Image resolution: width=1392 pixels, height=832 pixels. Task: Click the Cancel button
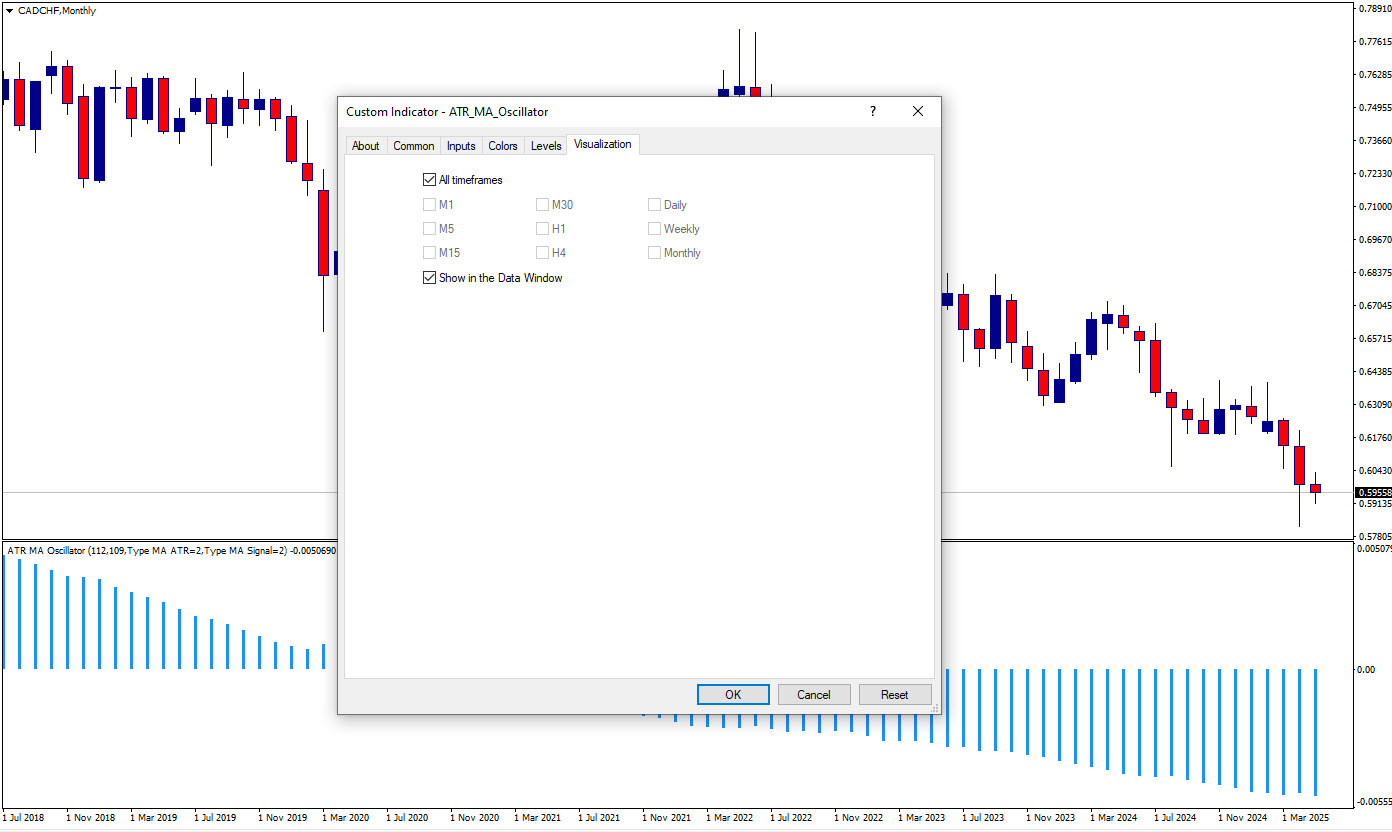click(814, 695)
